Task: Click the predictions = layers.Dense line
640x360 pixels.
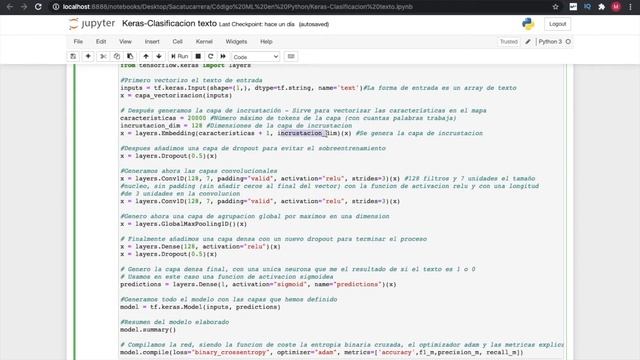Action: (x=258, y=284)
